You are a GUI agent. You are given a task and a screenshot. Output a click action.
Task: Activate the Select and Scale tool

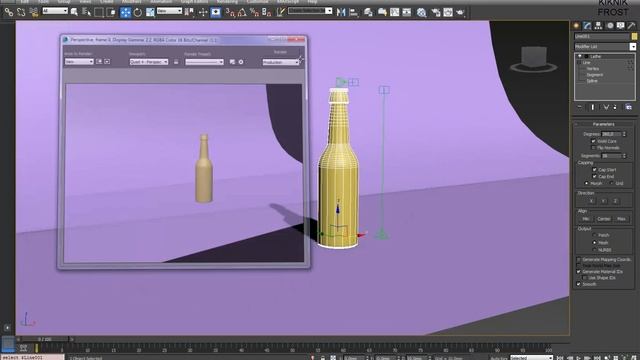pos(150,12)
